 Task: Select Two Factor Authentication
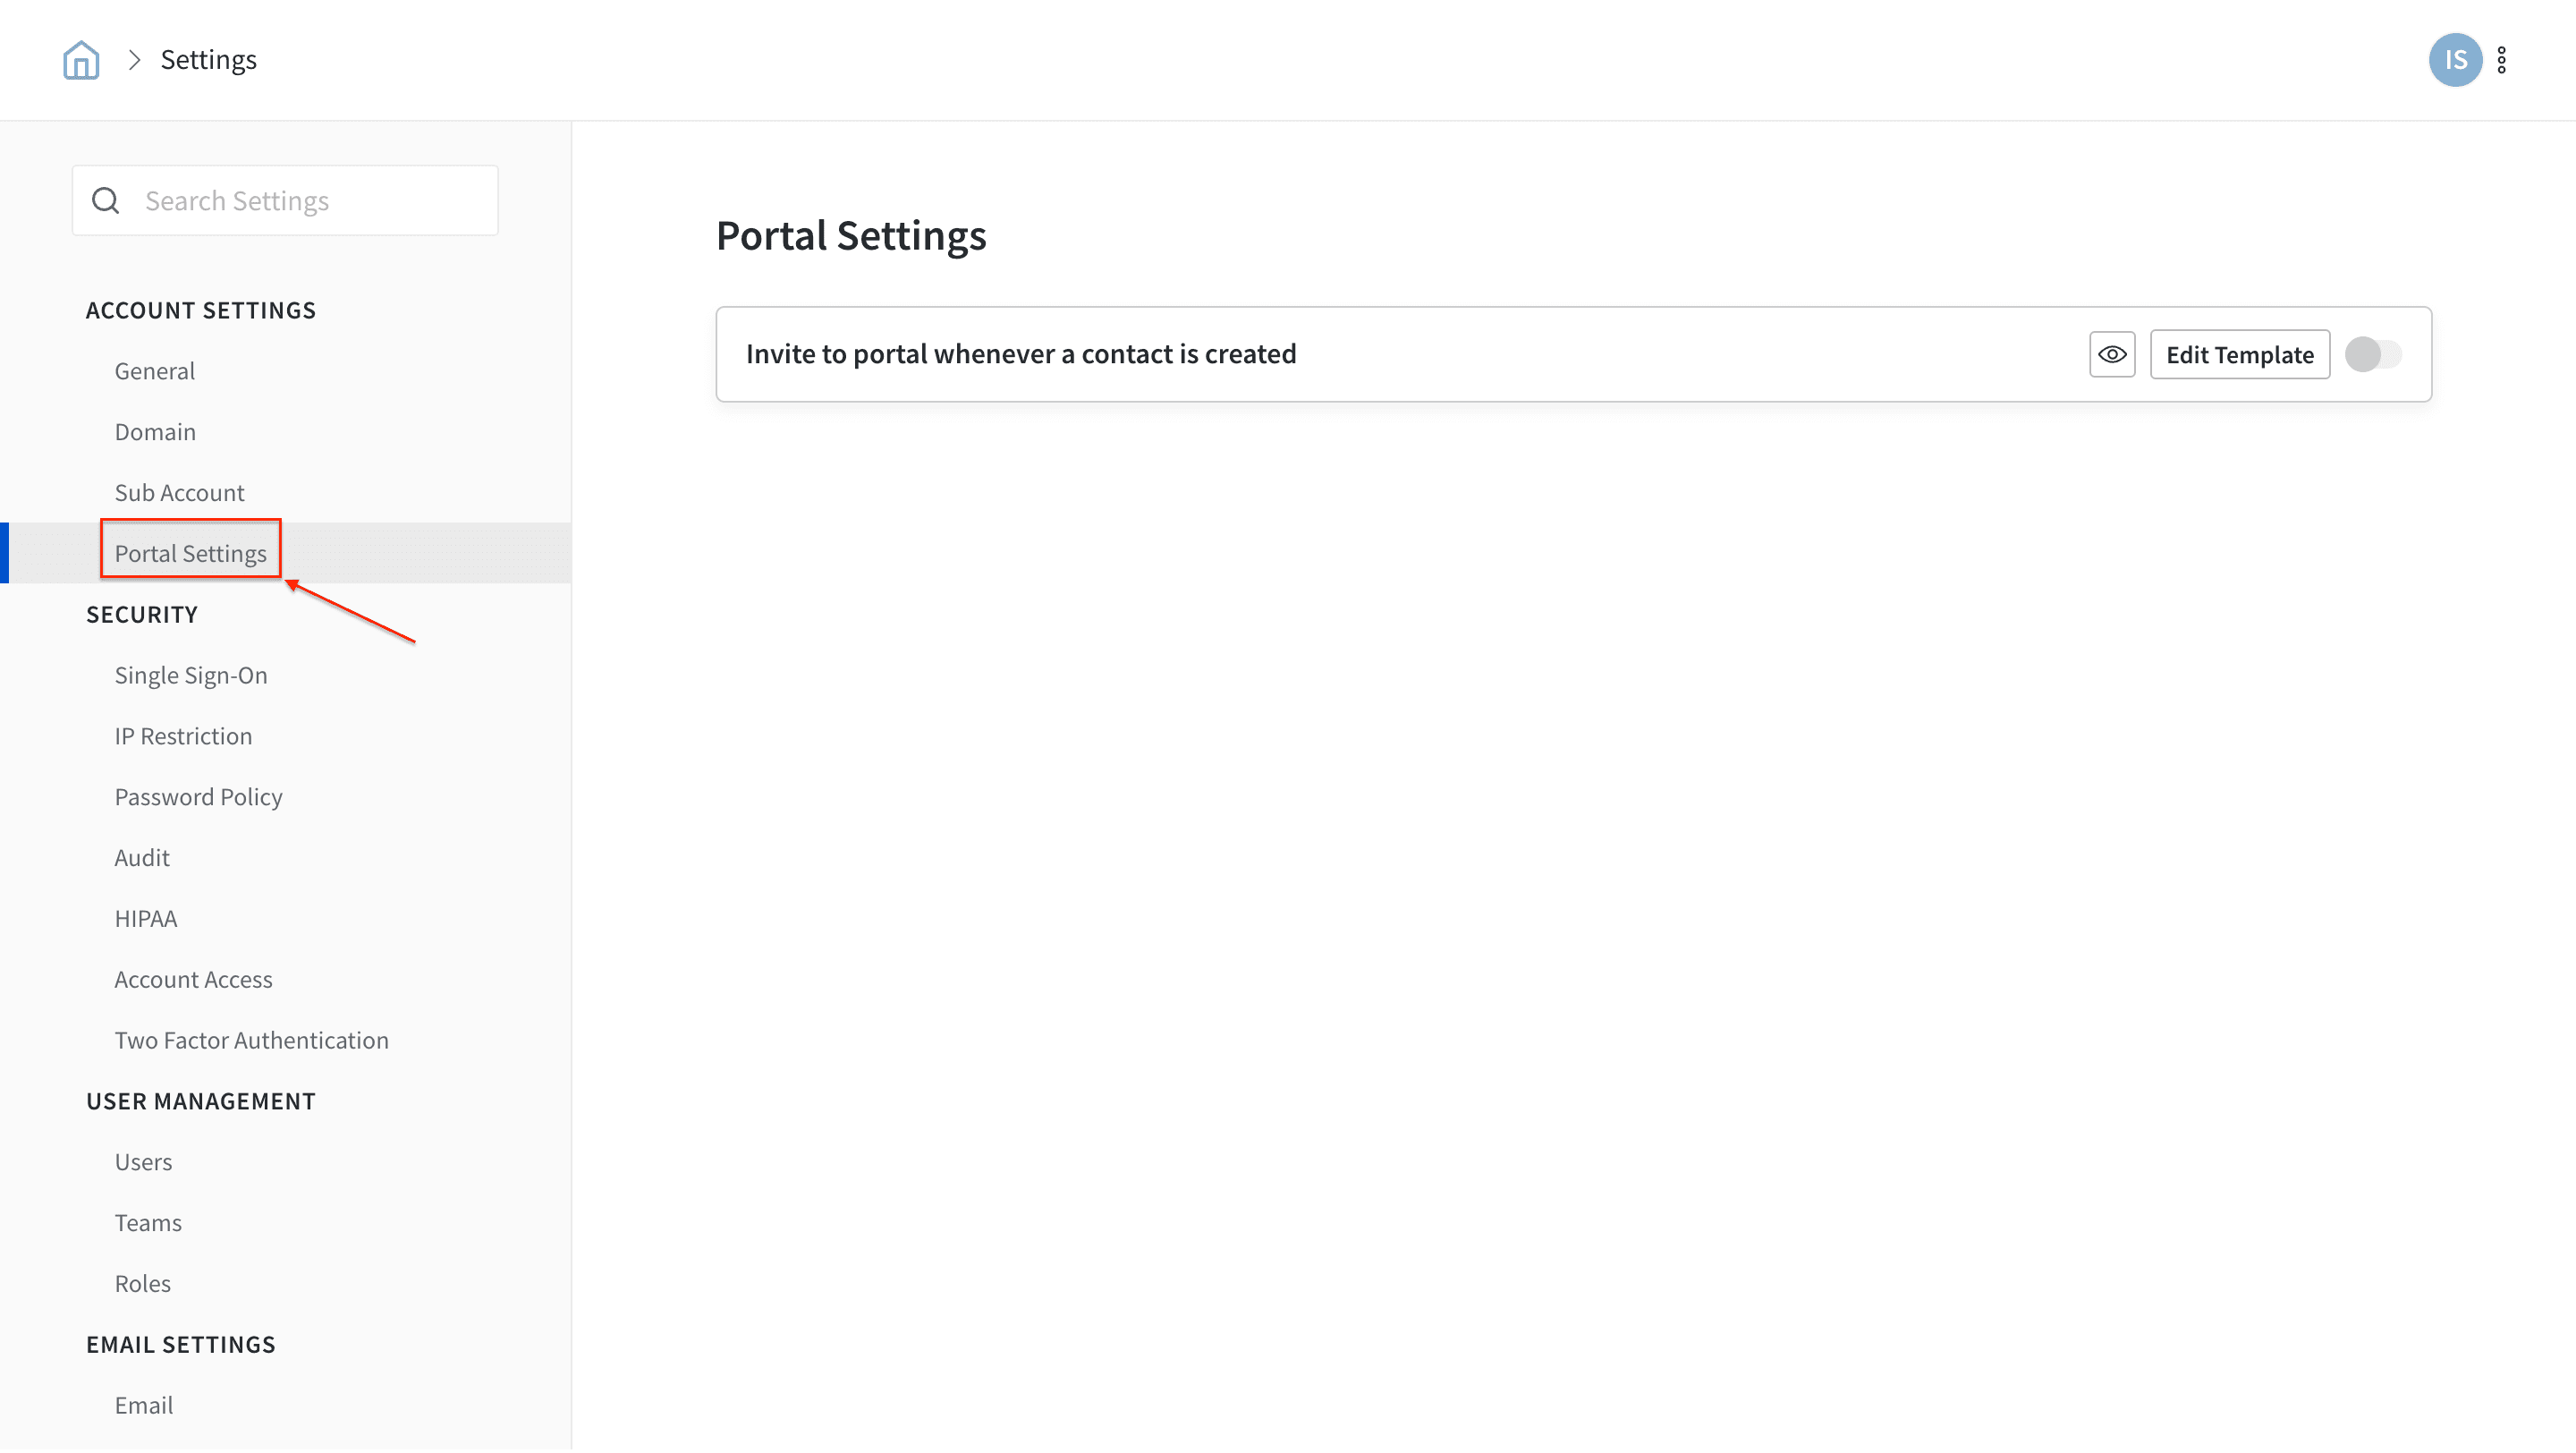click(x=251, y=1043)
